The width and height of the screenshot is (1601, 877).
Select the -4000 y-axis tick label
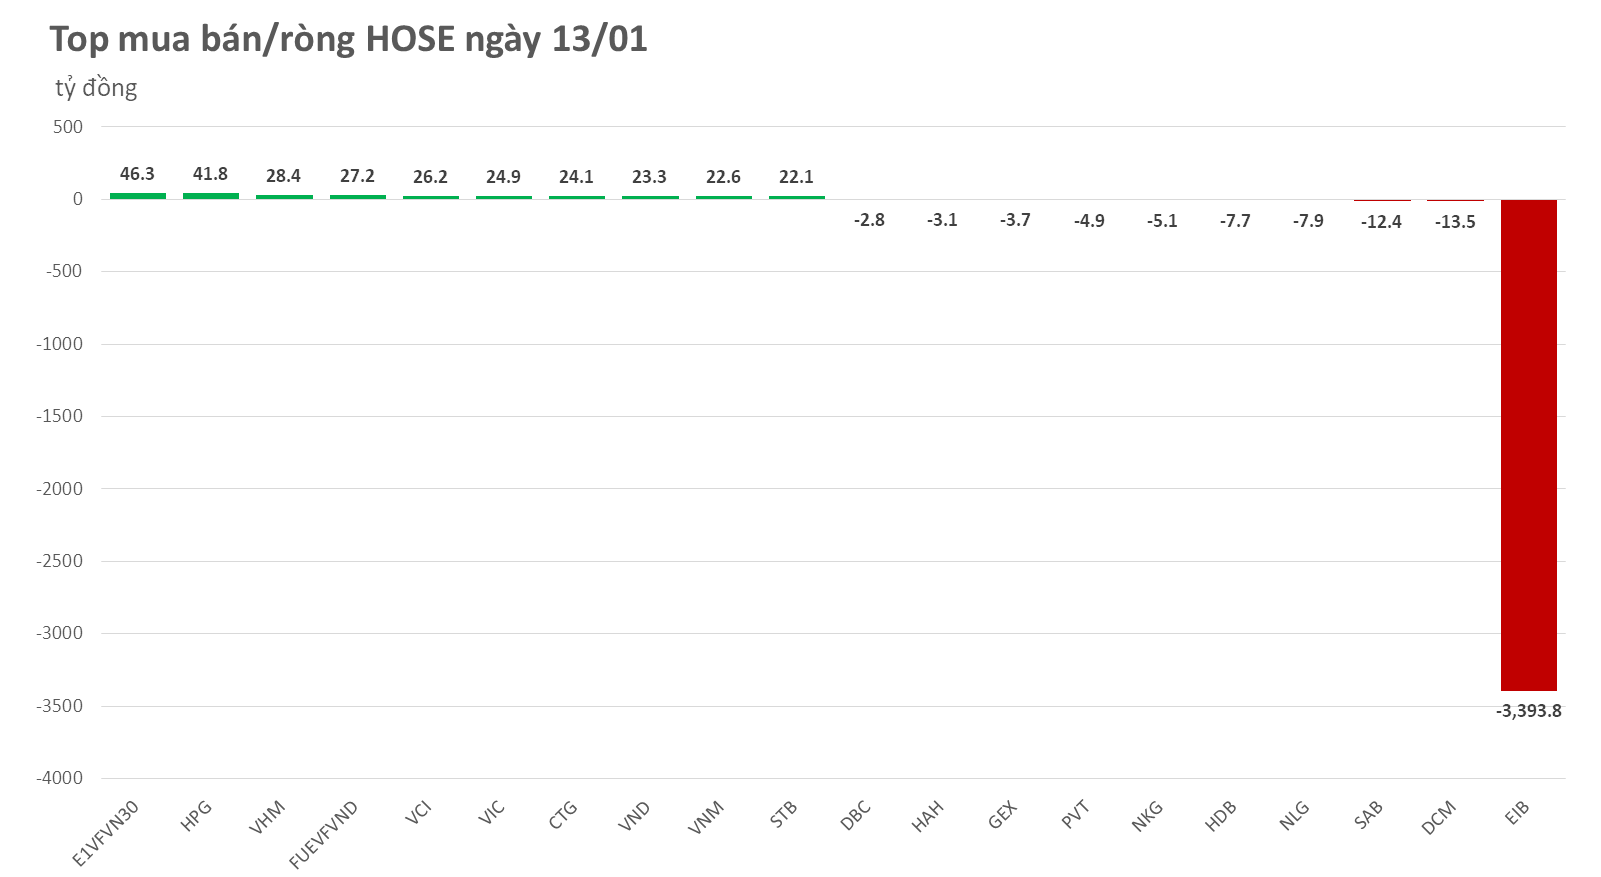click(60, 778)
